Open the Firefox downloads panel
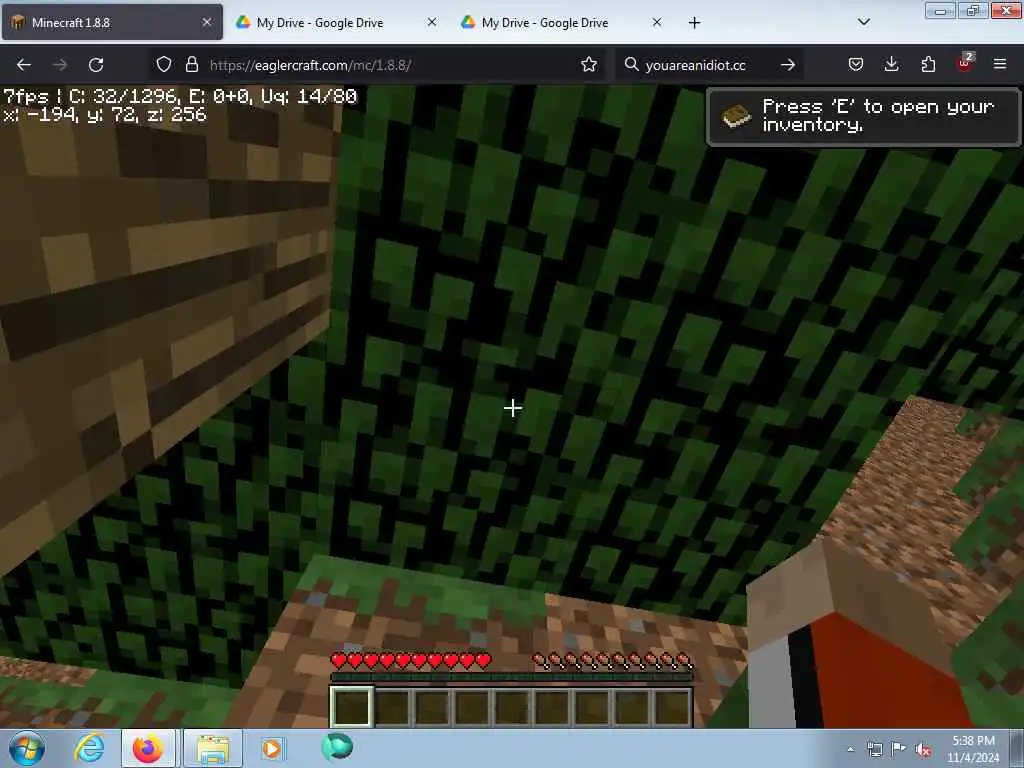 pyautogui.click(x=891, y=64)
